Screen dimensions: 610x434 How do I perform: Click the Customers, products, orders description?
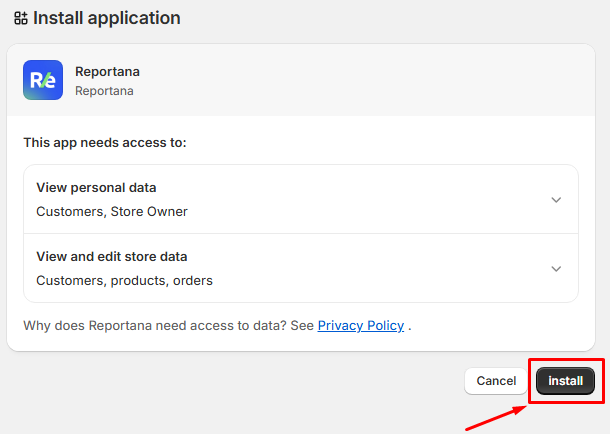pyautogui.click(x=124, y=281)
